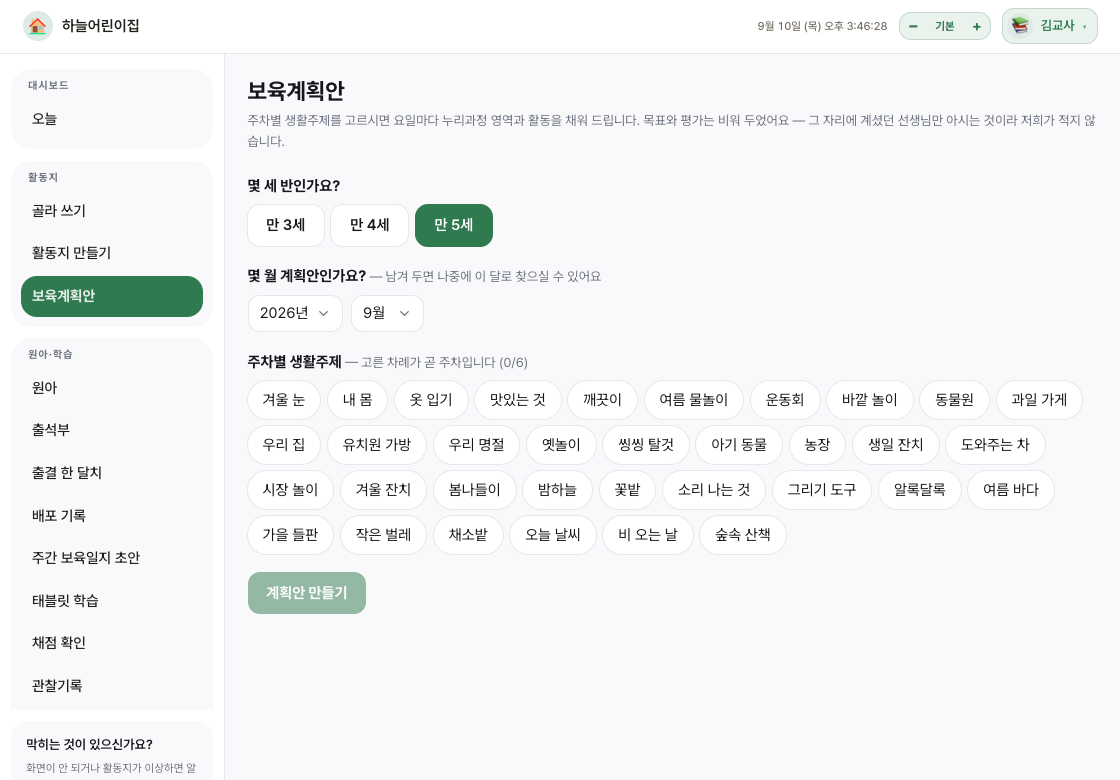The width and height of the screenshot is (1120, 780).
Task: Toggle the 가을 들판 theme chip
Action: click(x=290, y=535)
